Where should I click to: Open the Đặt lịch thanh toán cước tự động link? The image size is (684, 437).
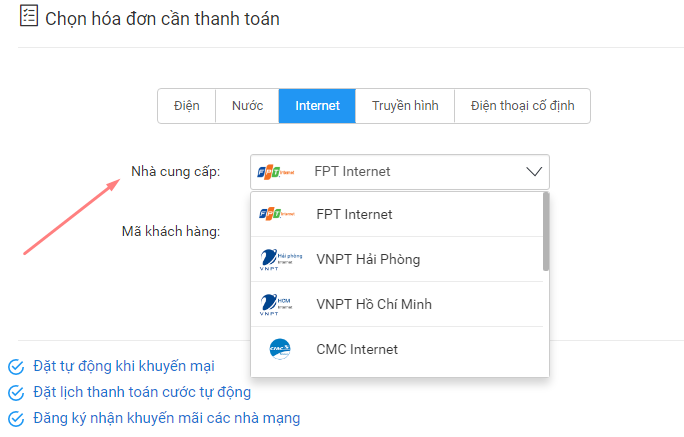[x=142, y=392]
